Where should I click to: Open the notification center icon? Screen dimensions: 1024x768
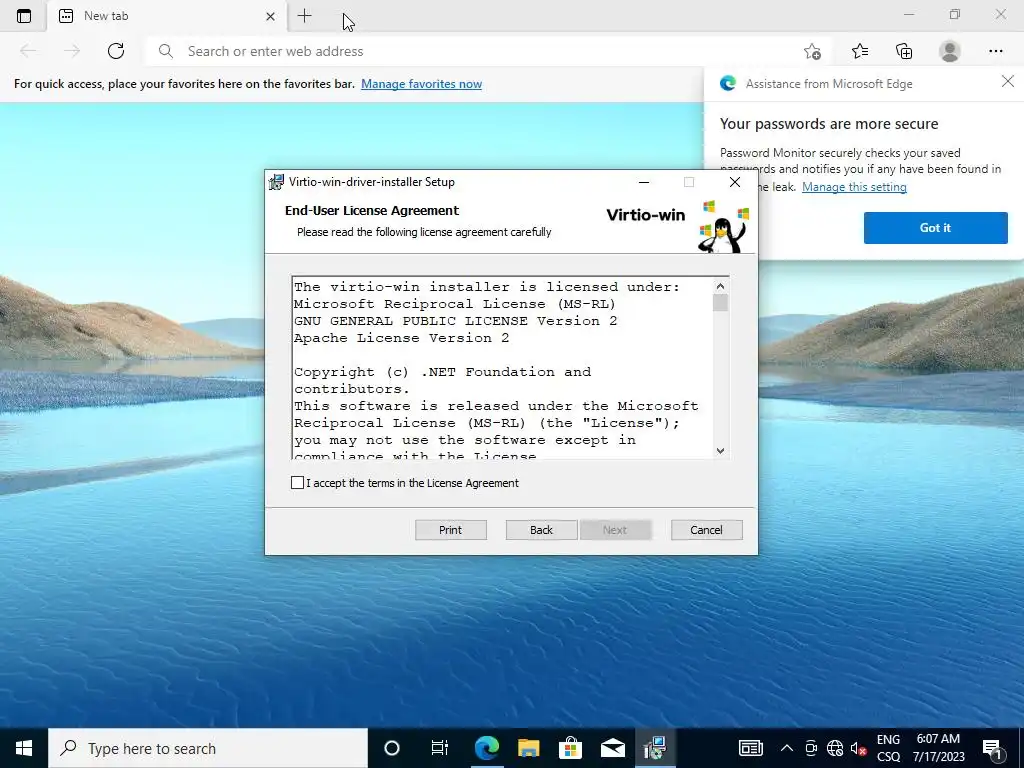[993, 748]
